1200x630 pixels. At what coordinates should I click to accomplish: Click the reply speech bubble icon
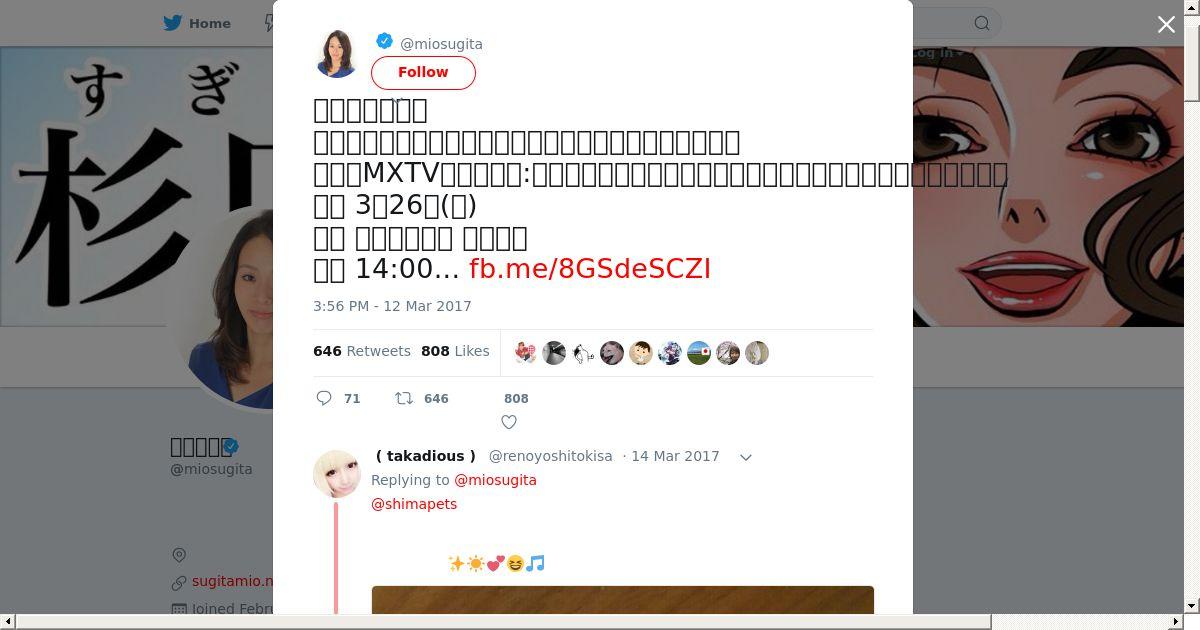click(324, 398)
